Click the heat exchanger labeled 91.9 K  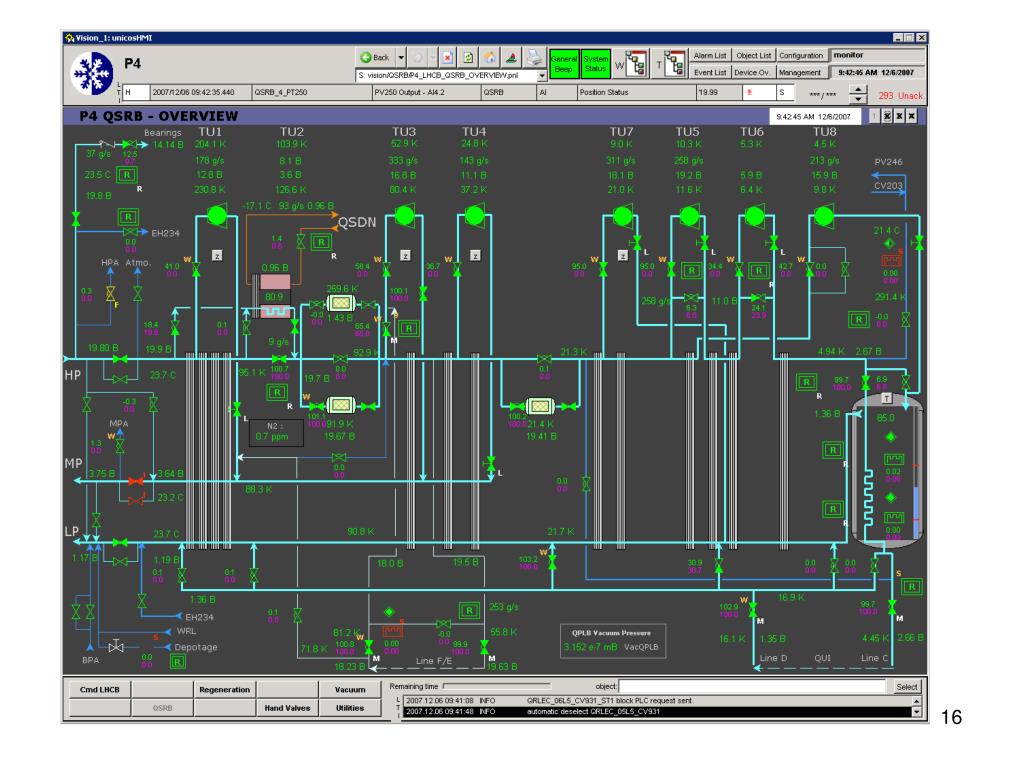pyautogui.click(x=340, y=406)
